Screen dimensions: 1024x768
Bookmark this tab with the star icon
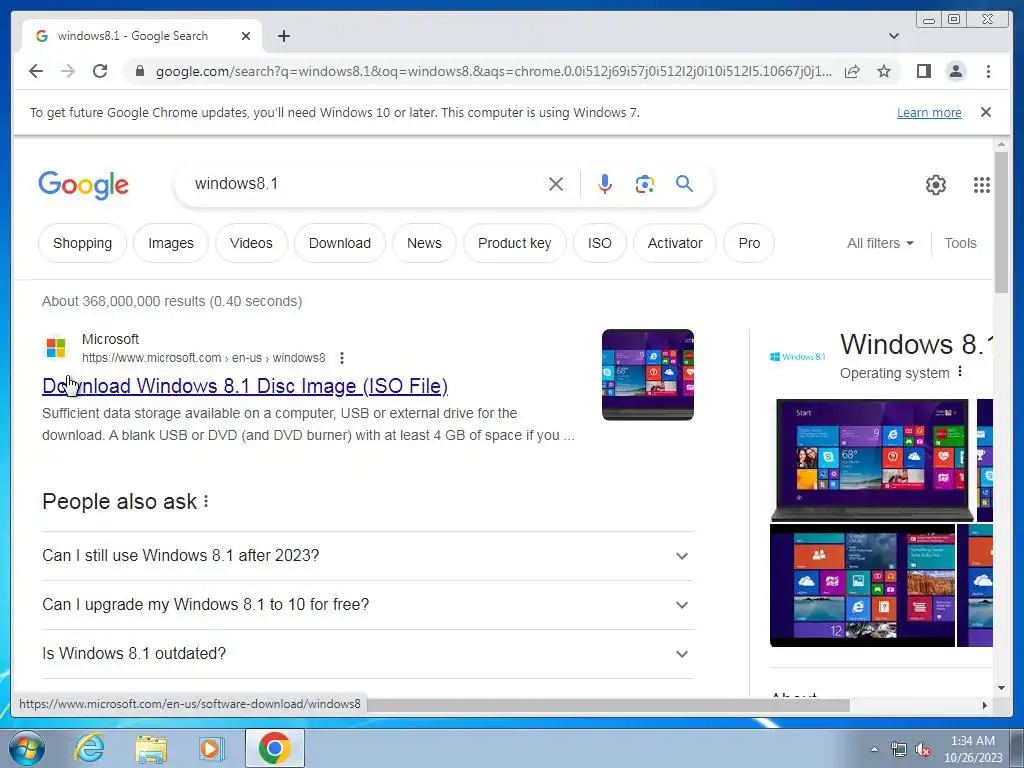click(x=884, y=71)
